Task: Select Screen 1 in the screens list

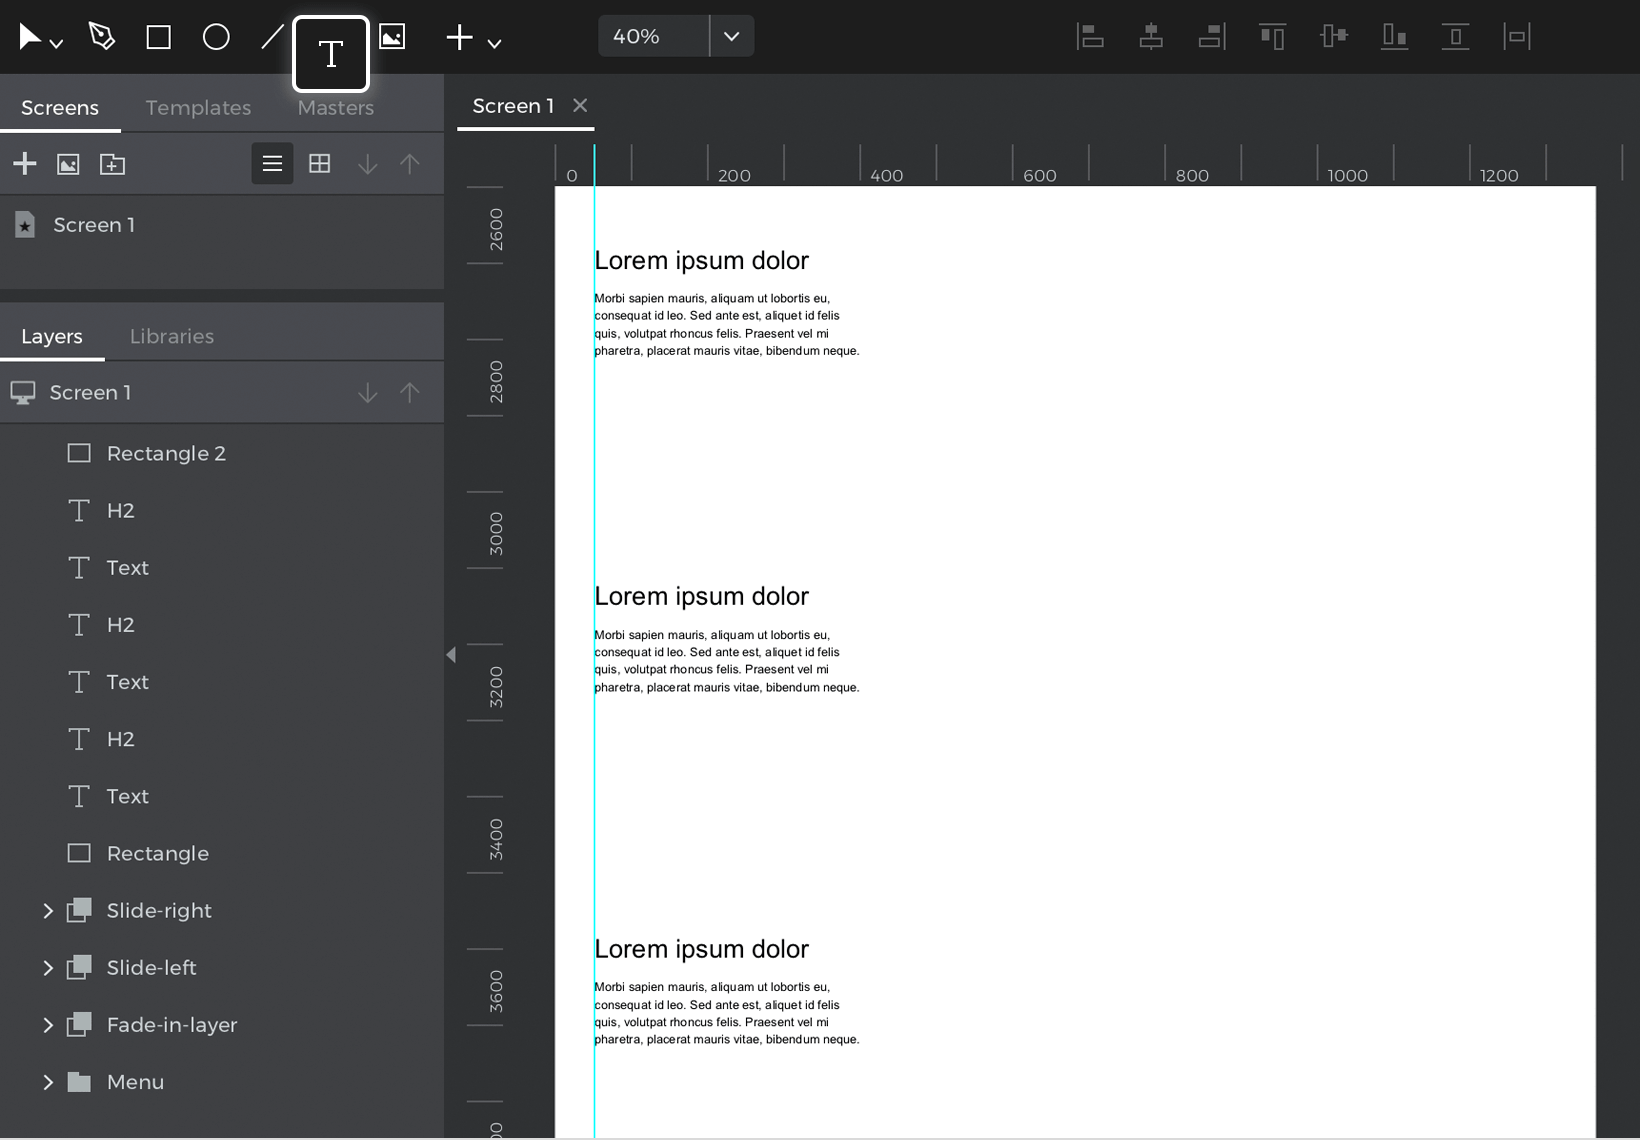Action: pos(222,225)
